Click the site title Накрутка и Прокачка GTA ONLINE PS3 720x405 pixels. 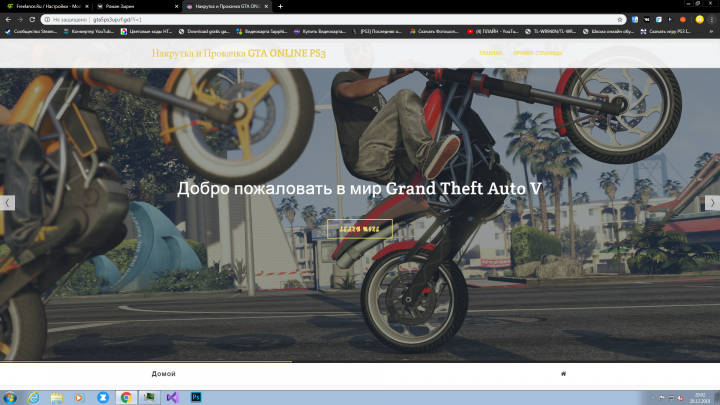tap(238, 53)
